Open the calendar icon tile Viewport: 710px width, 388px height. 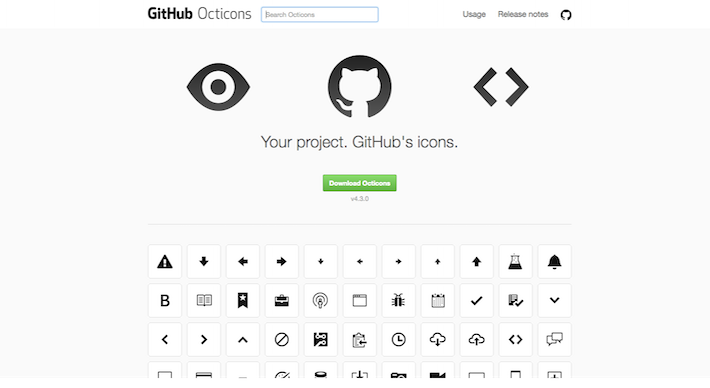click(437, 301)
